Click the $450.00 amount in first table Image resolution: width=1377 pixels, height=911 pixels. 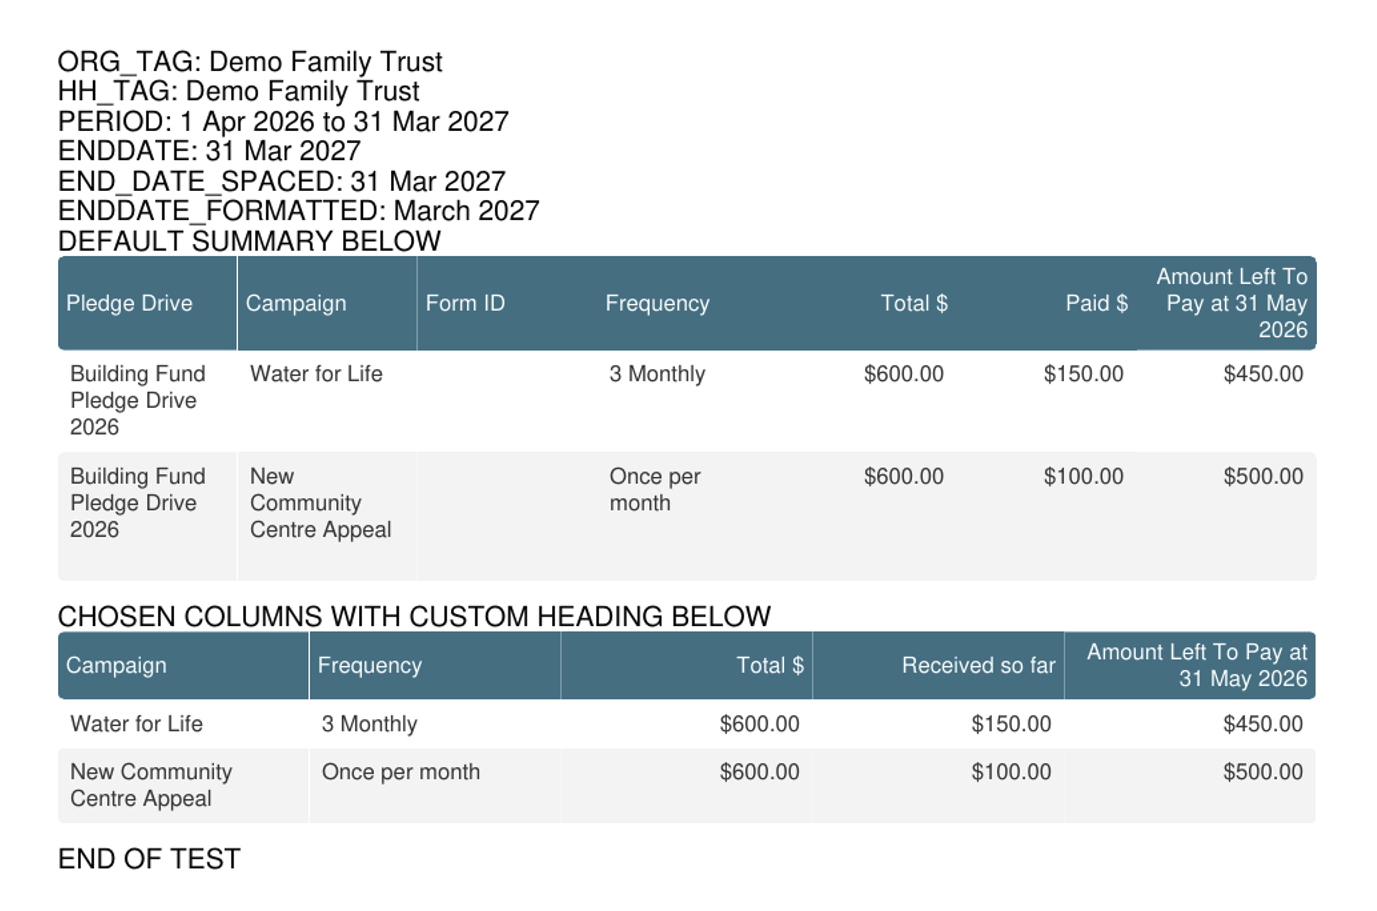[x=1263, y=374]
